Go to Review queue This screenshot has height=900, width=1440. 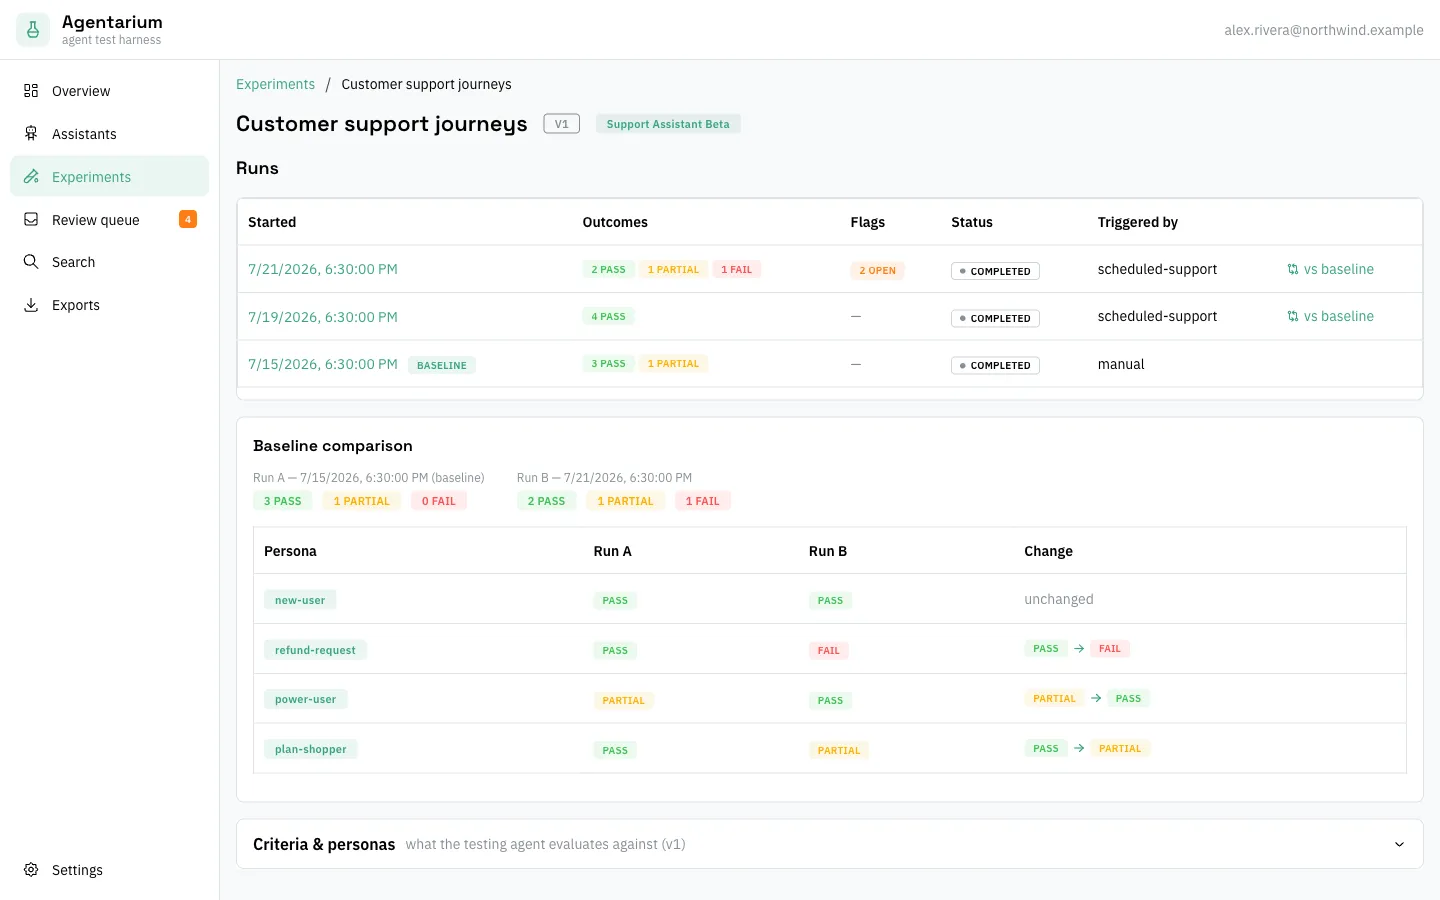110,220
